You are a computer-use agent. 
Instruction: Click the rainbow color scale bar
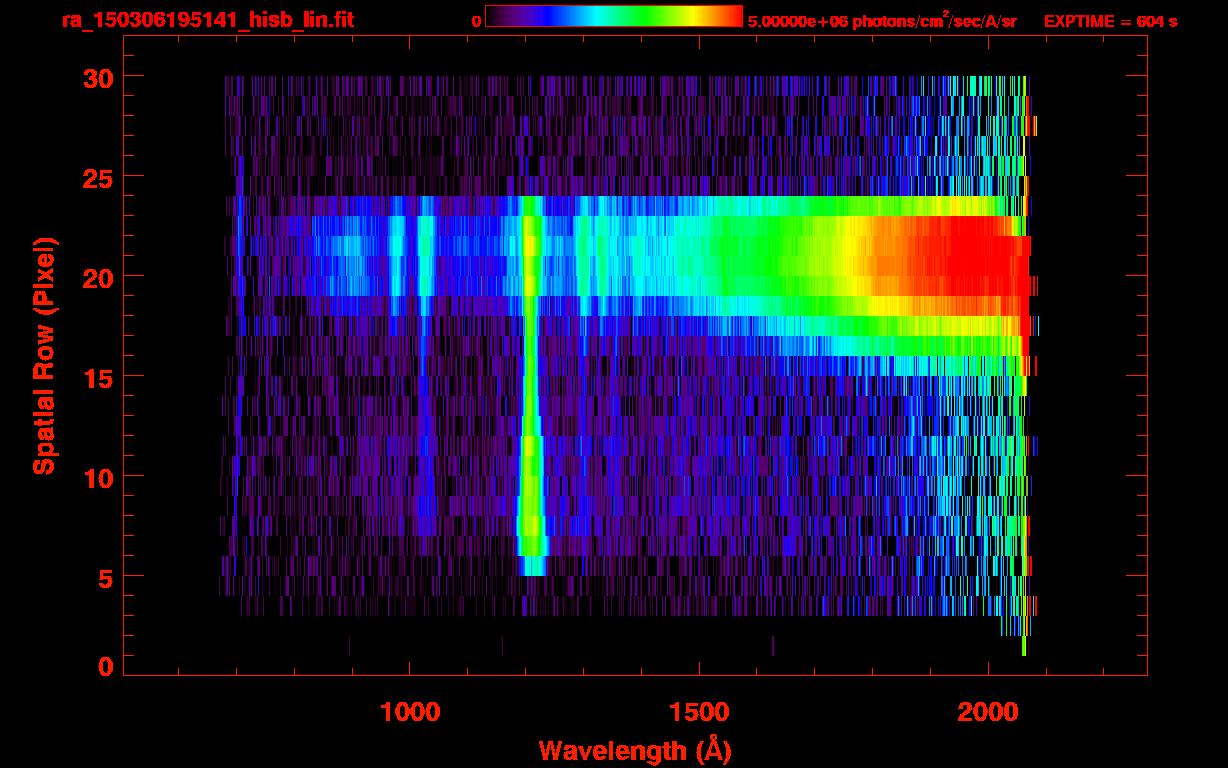click(614, 16)
